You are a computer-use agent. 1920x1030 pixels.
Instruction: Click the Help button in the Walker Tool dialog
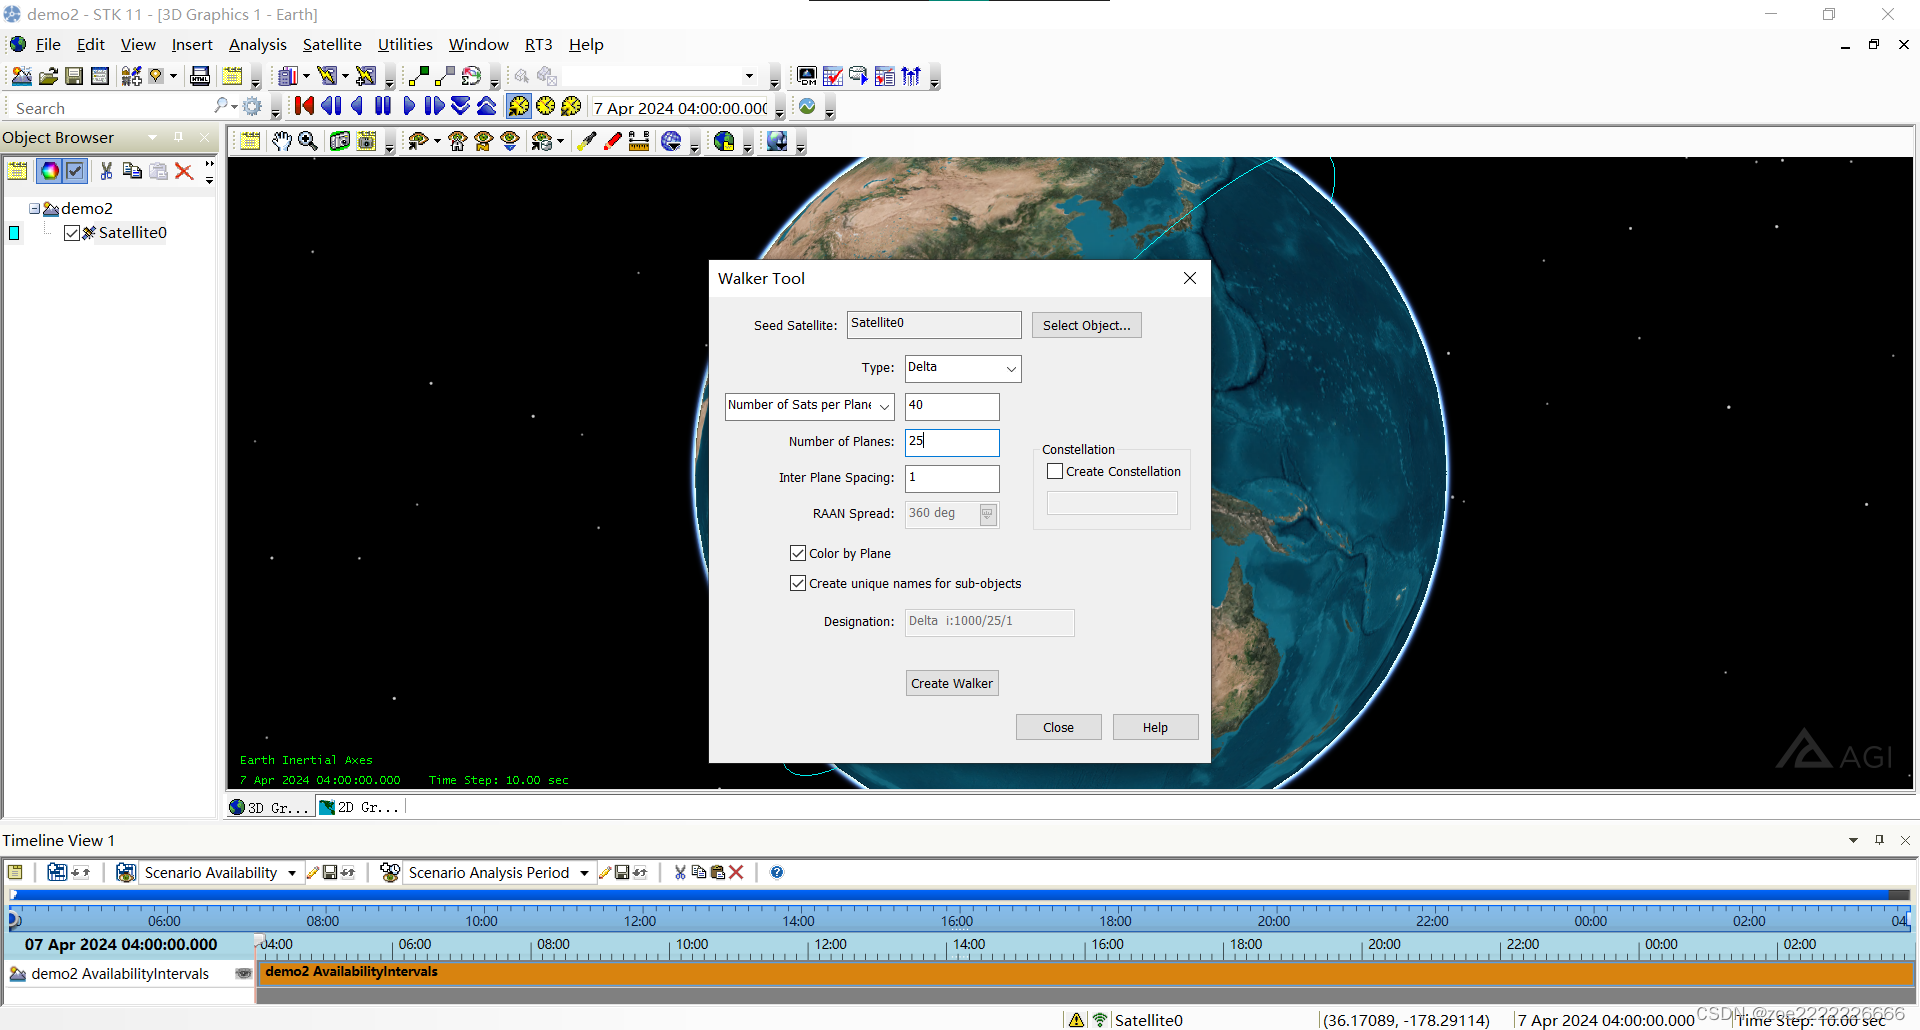point(1155,727)
